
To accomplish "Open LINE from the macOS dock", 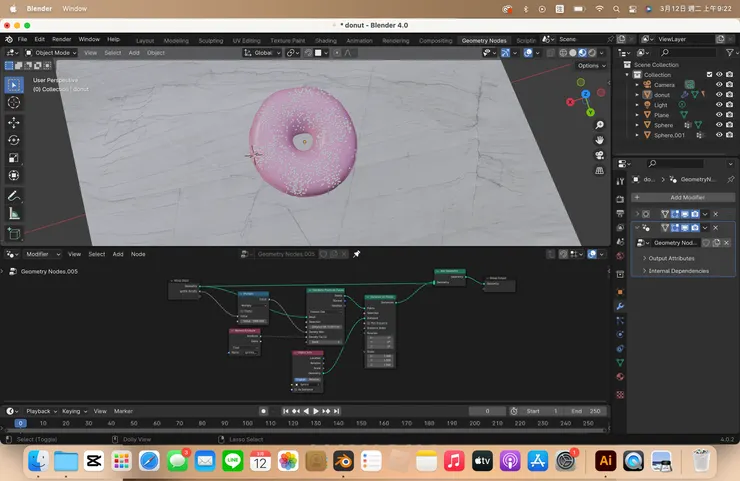I will (232, 461).
